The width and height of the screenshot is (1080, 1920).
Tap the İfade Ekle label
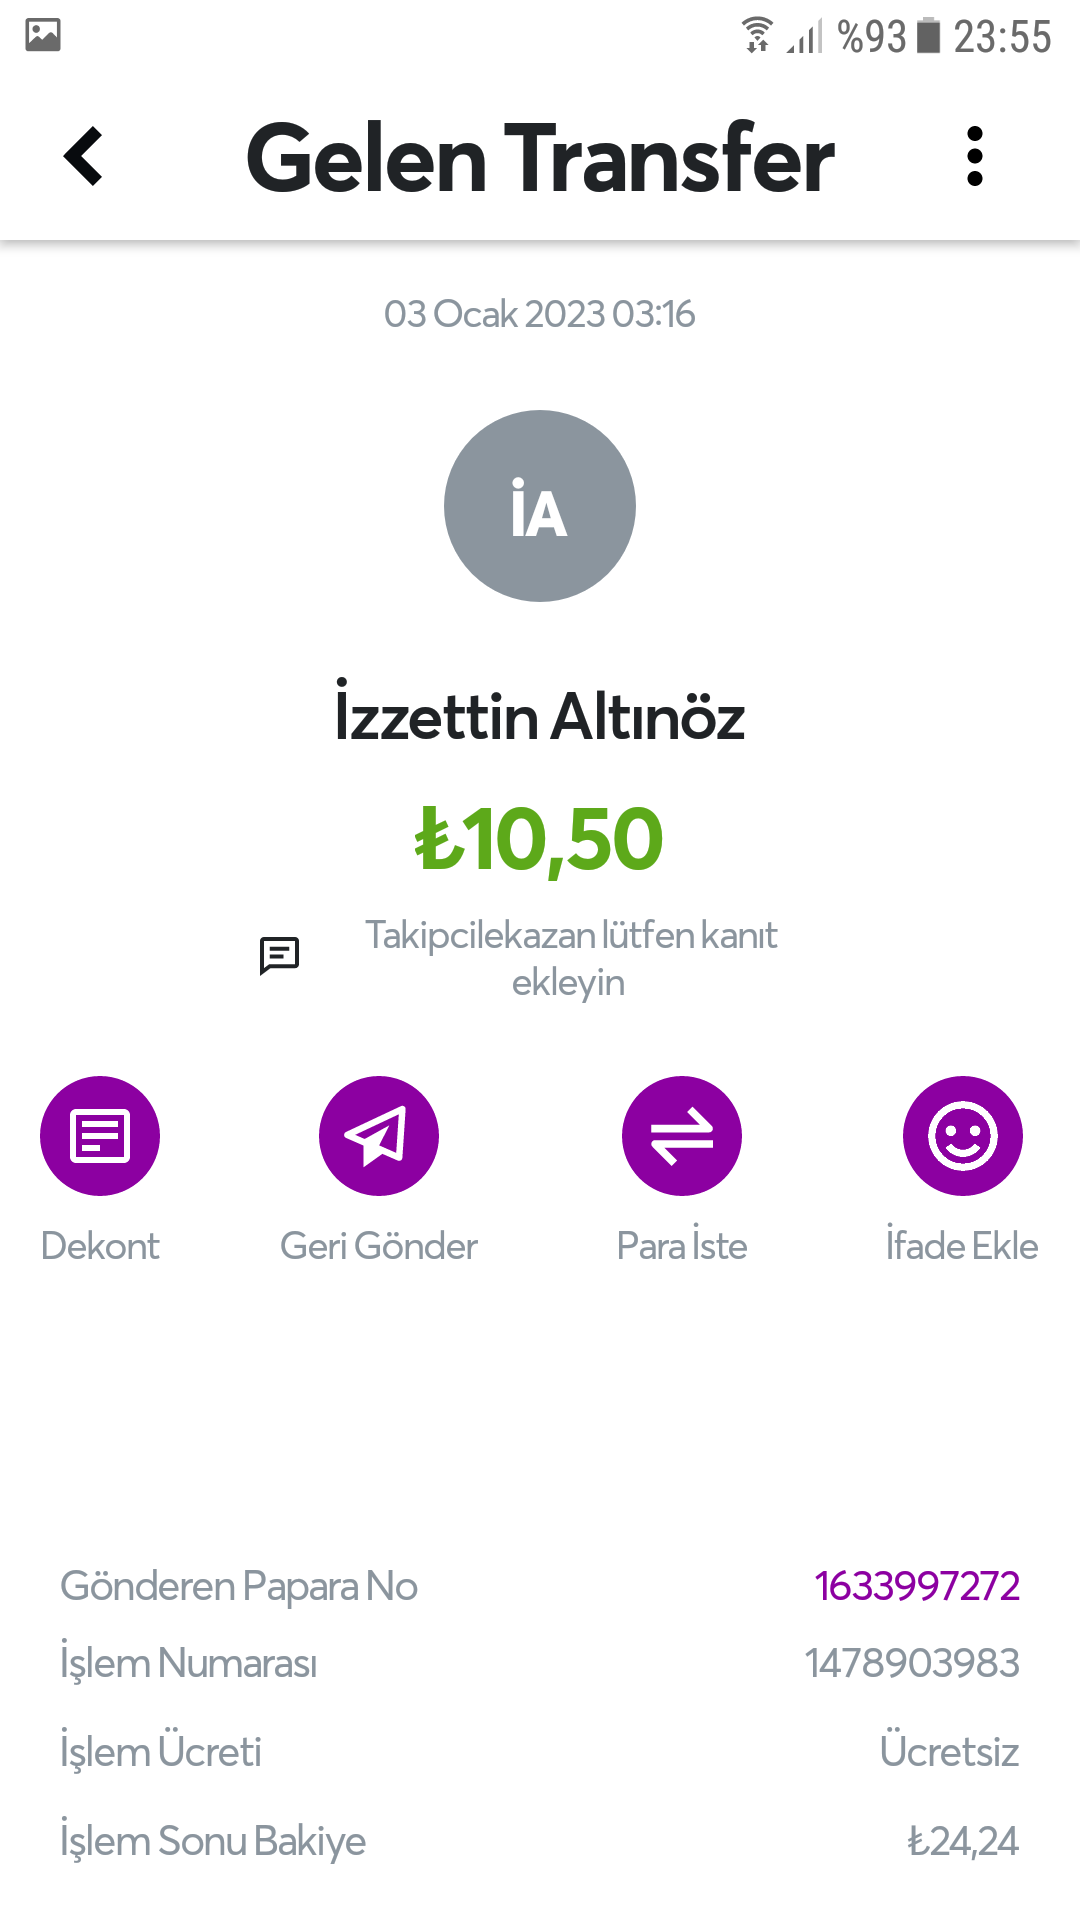962,1246
